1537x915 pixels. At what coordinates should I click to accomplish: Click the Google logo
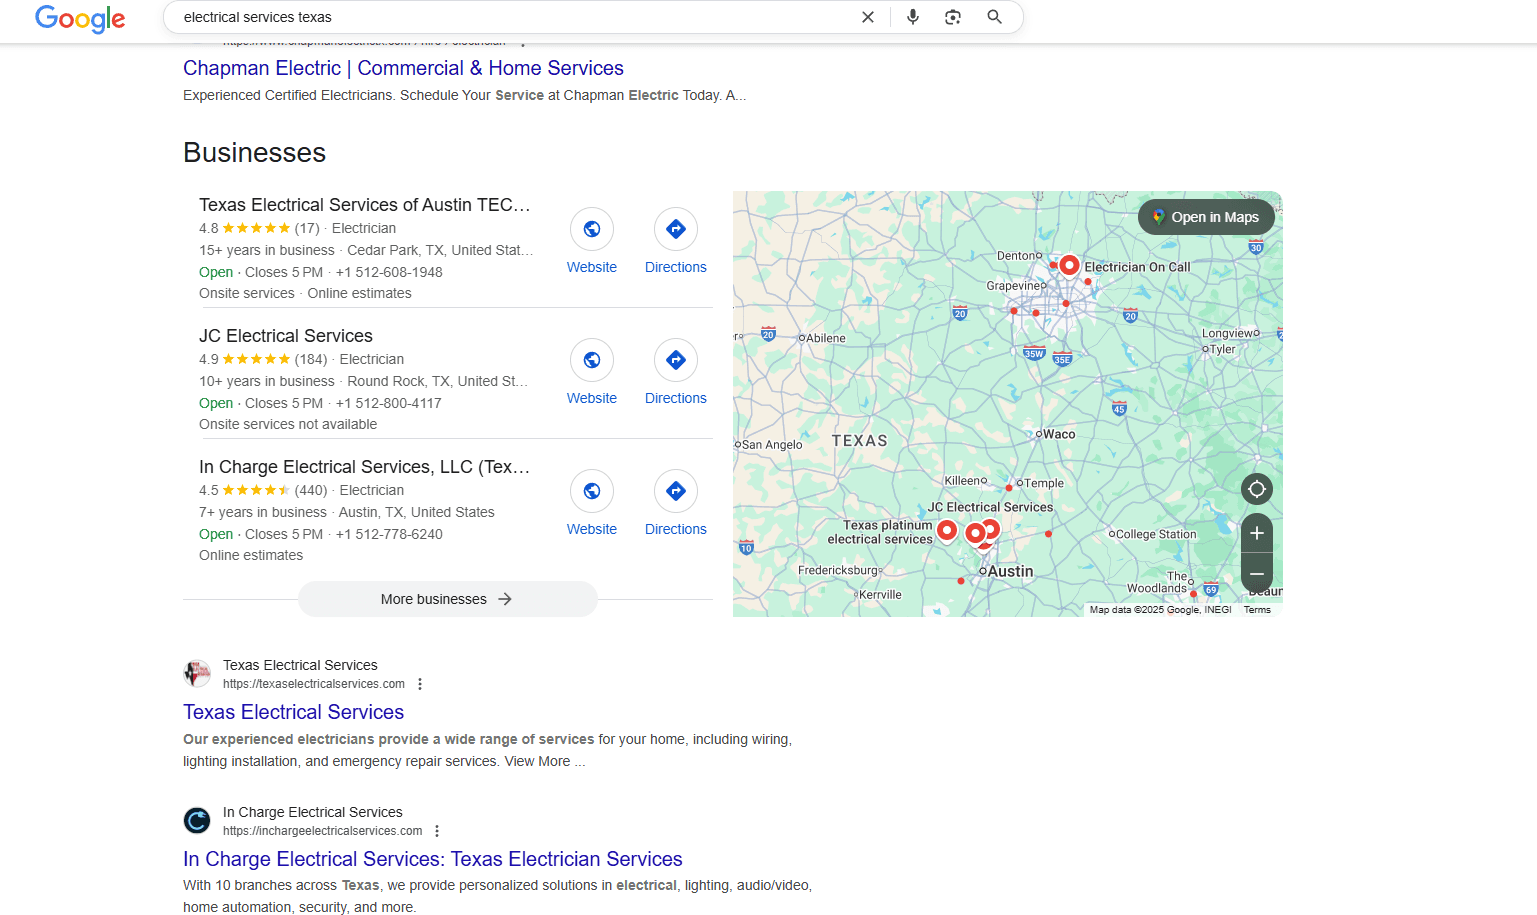click(80, 18)
